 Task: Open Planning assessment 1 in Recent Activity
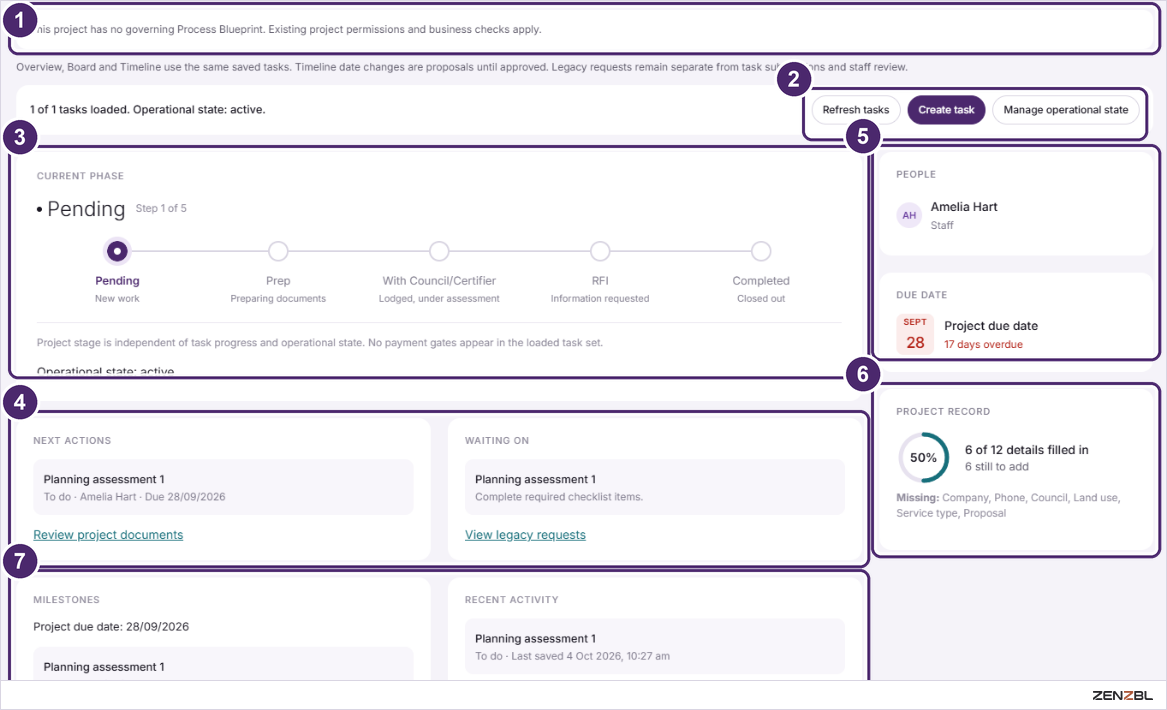pyautogui.click(x=654, y=646)
